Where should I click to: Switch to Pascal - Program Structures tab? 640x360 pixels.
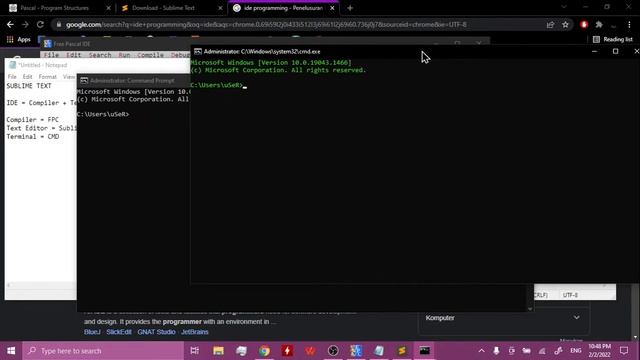(54, 8)
